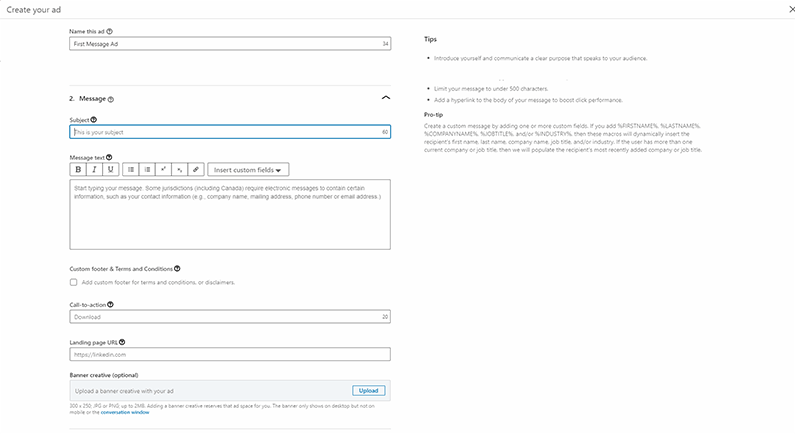
Task: Click the Landing page URL field
Action: [x=230, y=354]
